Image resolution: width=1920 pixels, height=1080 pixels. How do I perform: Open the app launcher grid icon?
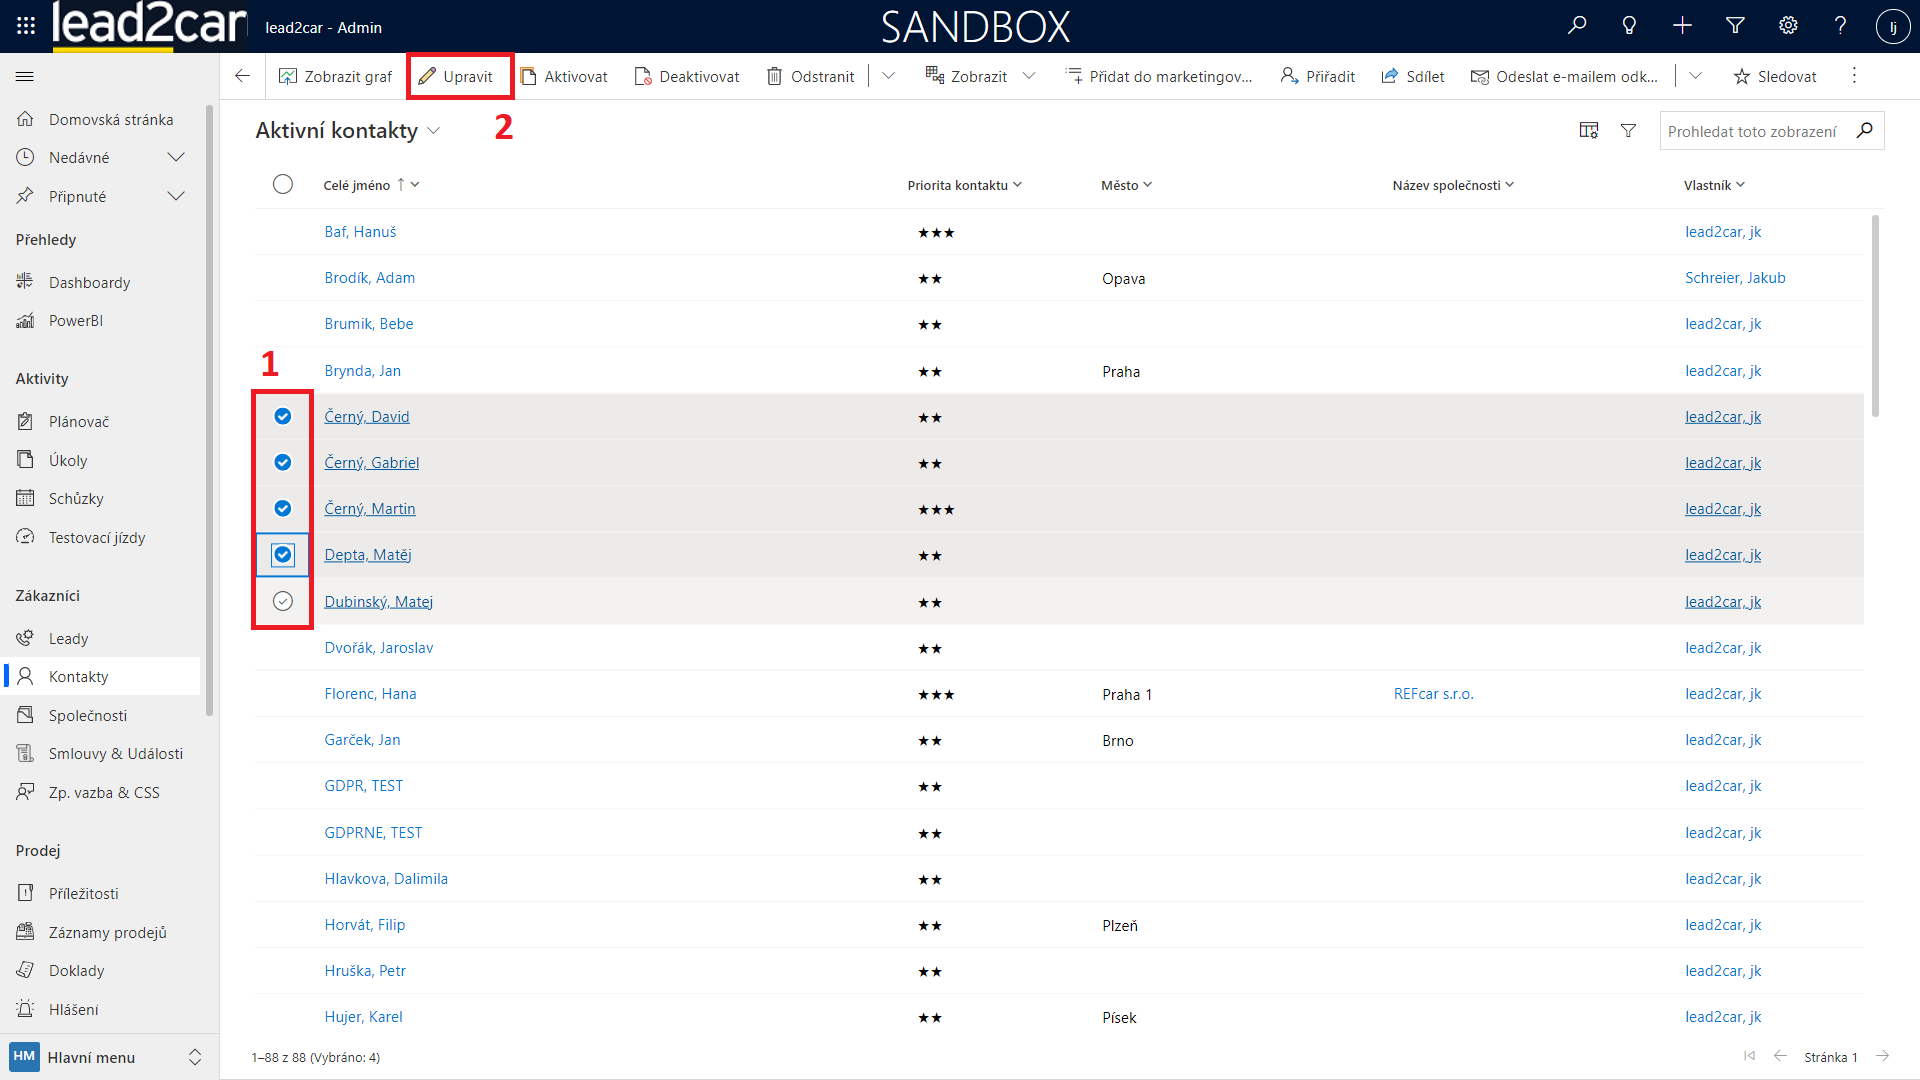point(26,26)
